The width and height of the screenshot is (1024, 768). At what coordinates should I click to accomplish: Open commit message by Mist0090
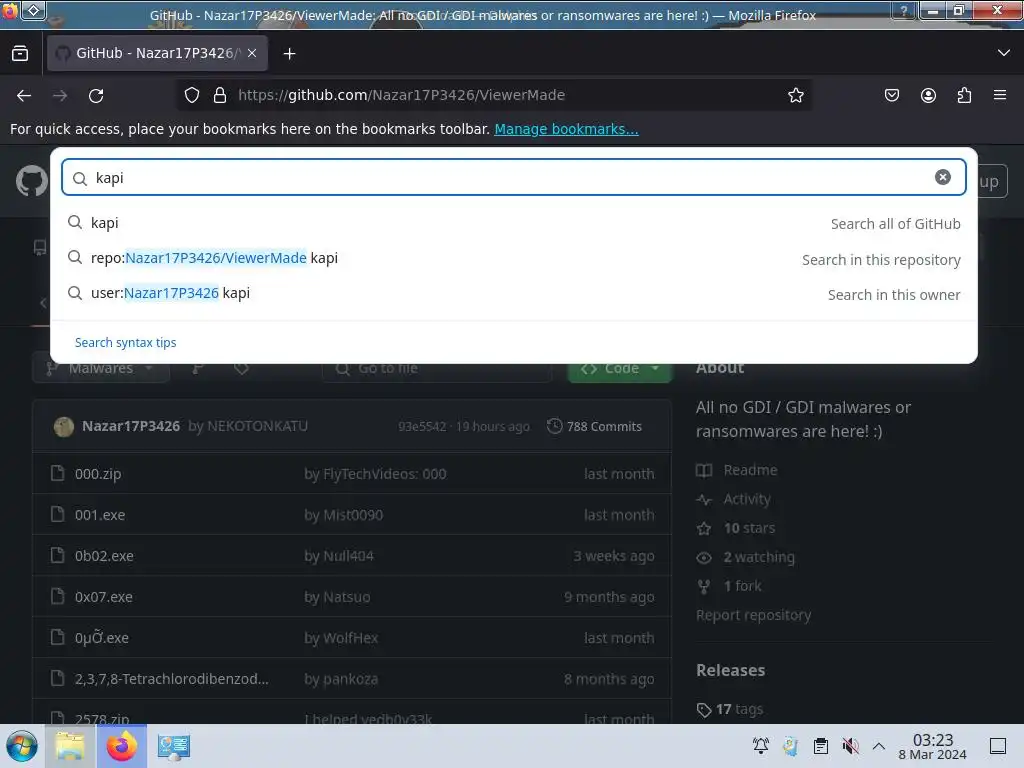tap(344, 515)
